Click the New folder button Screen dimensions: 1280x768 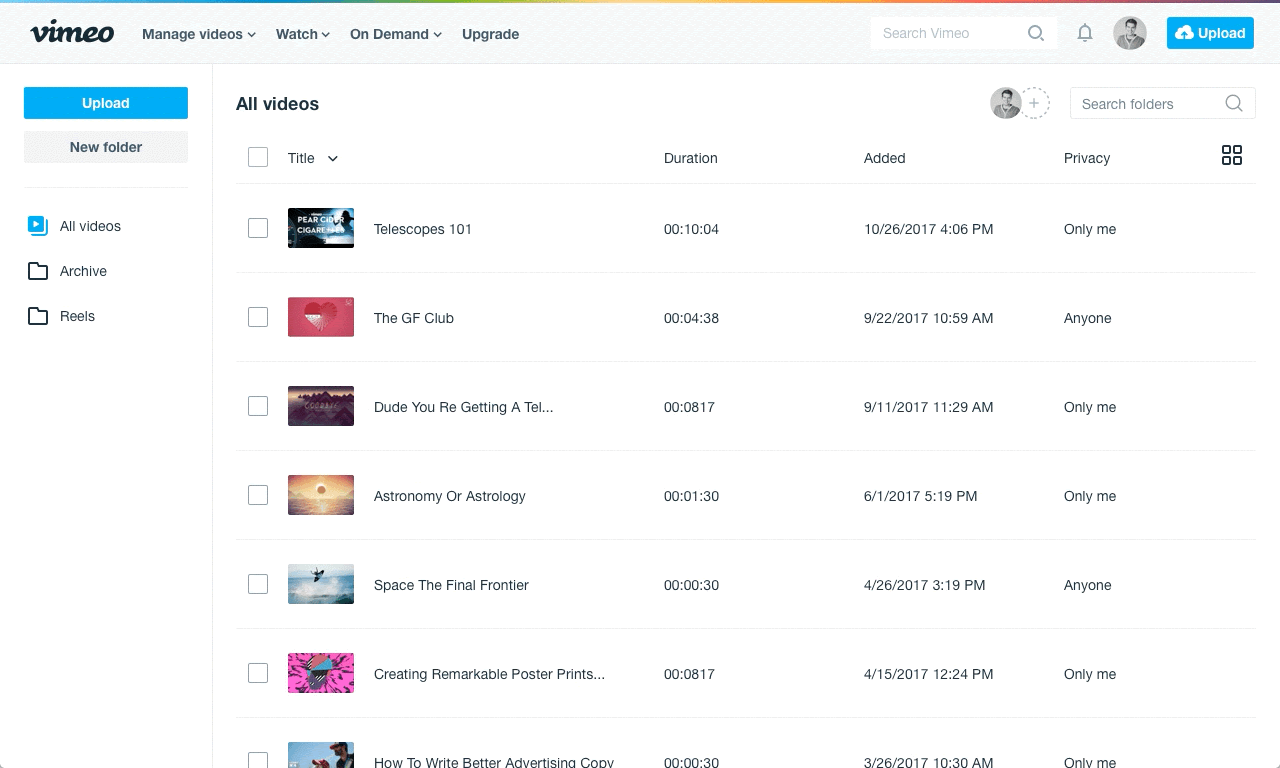coord(106,147)
